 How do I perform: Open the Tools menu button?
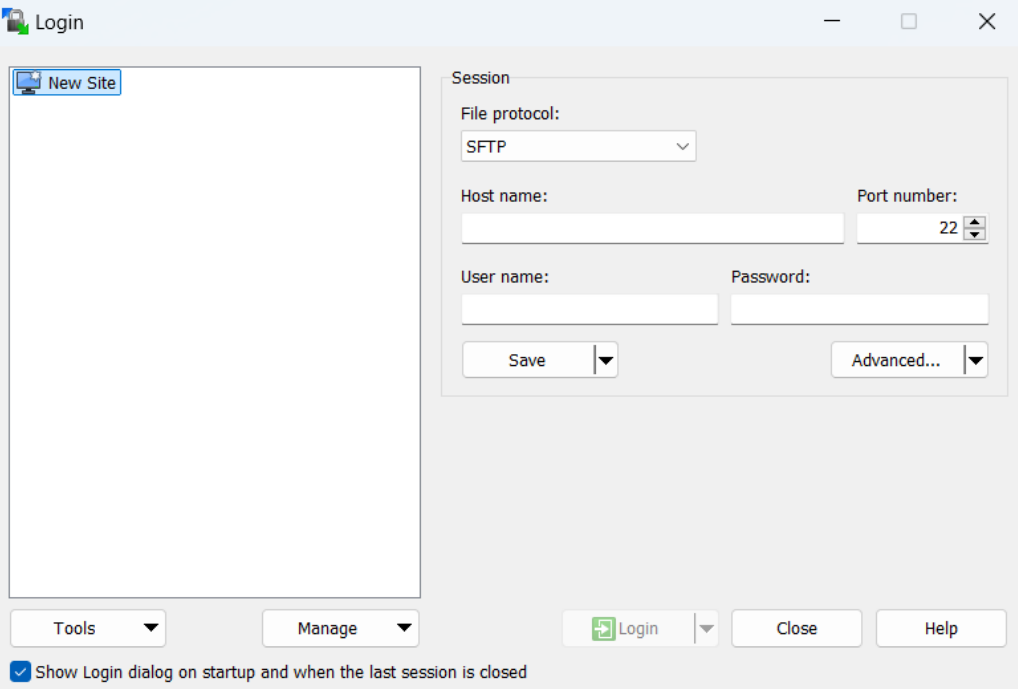pyautogui.click(x=88, y=628)
